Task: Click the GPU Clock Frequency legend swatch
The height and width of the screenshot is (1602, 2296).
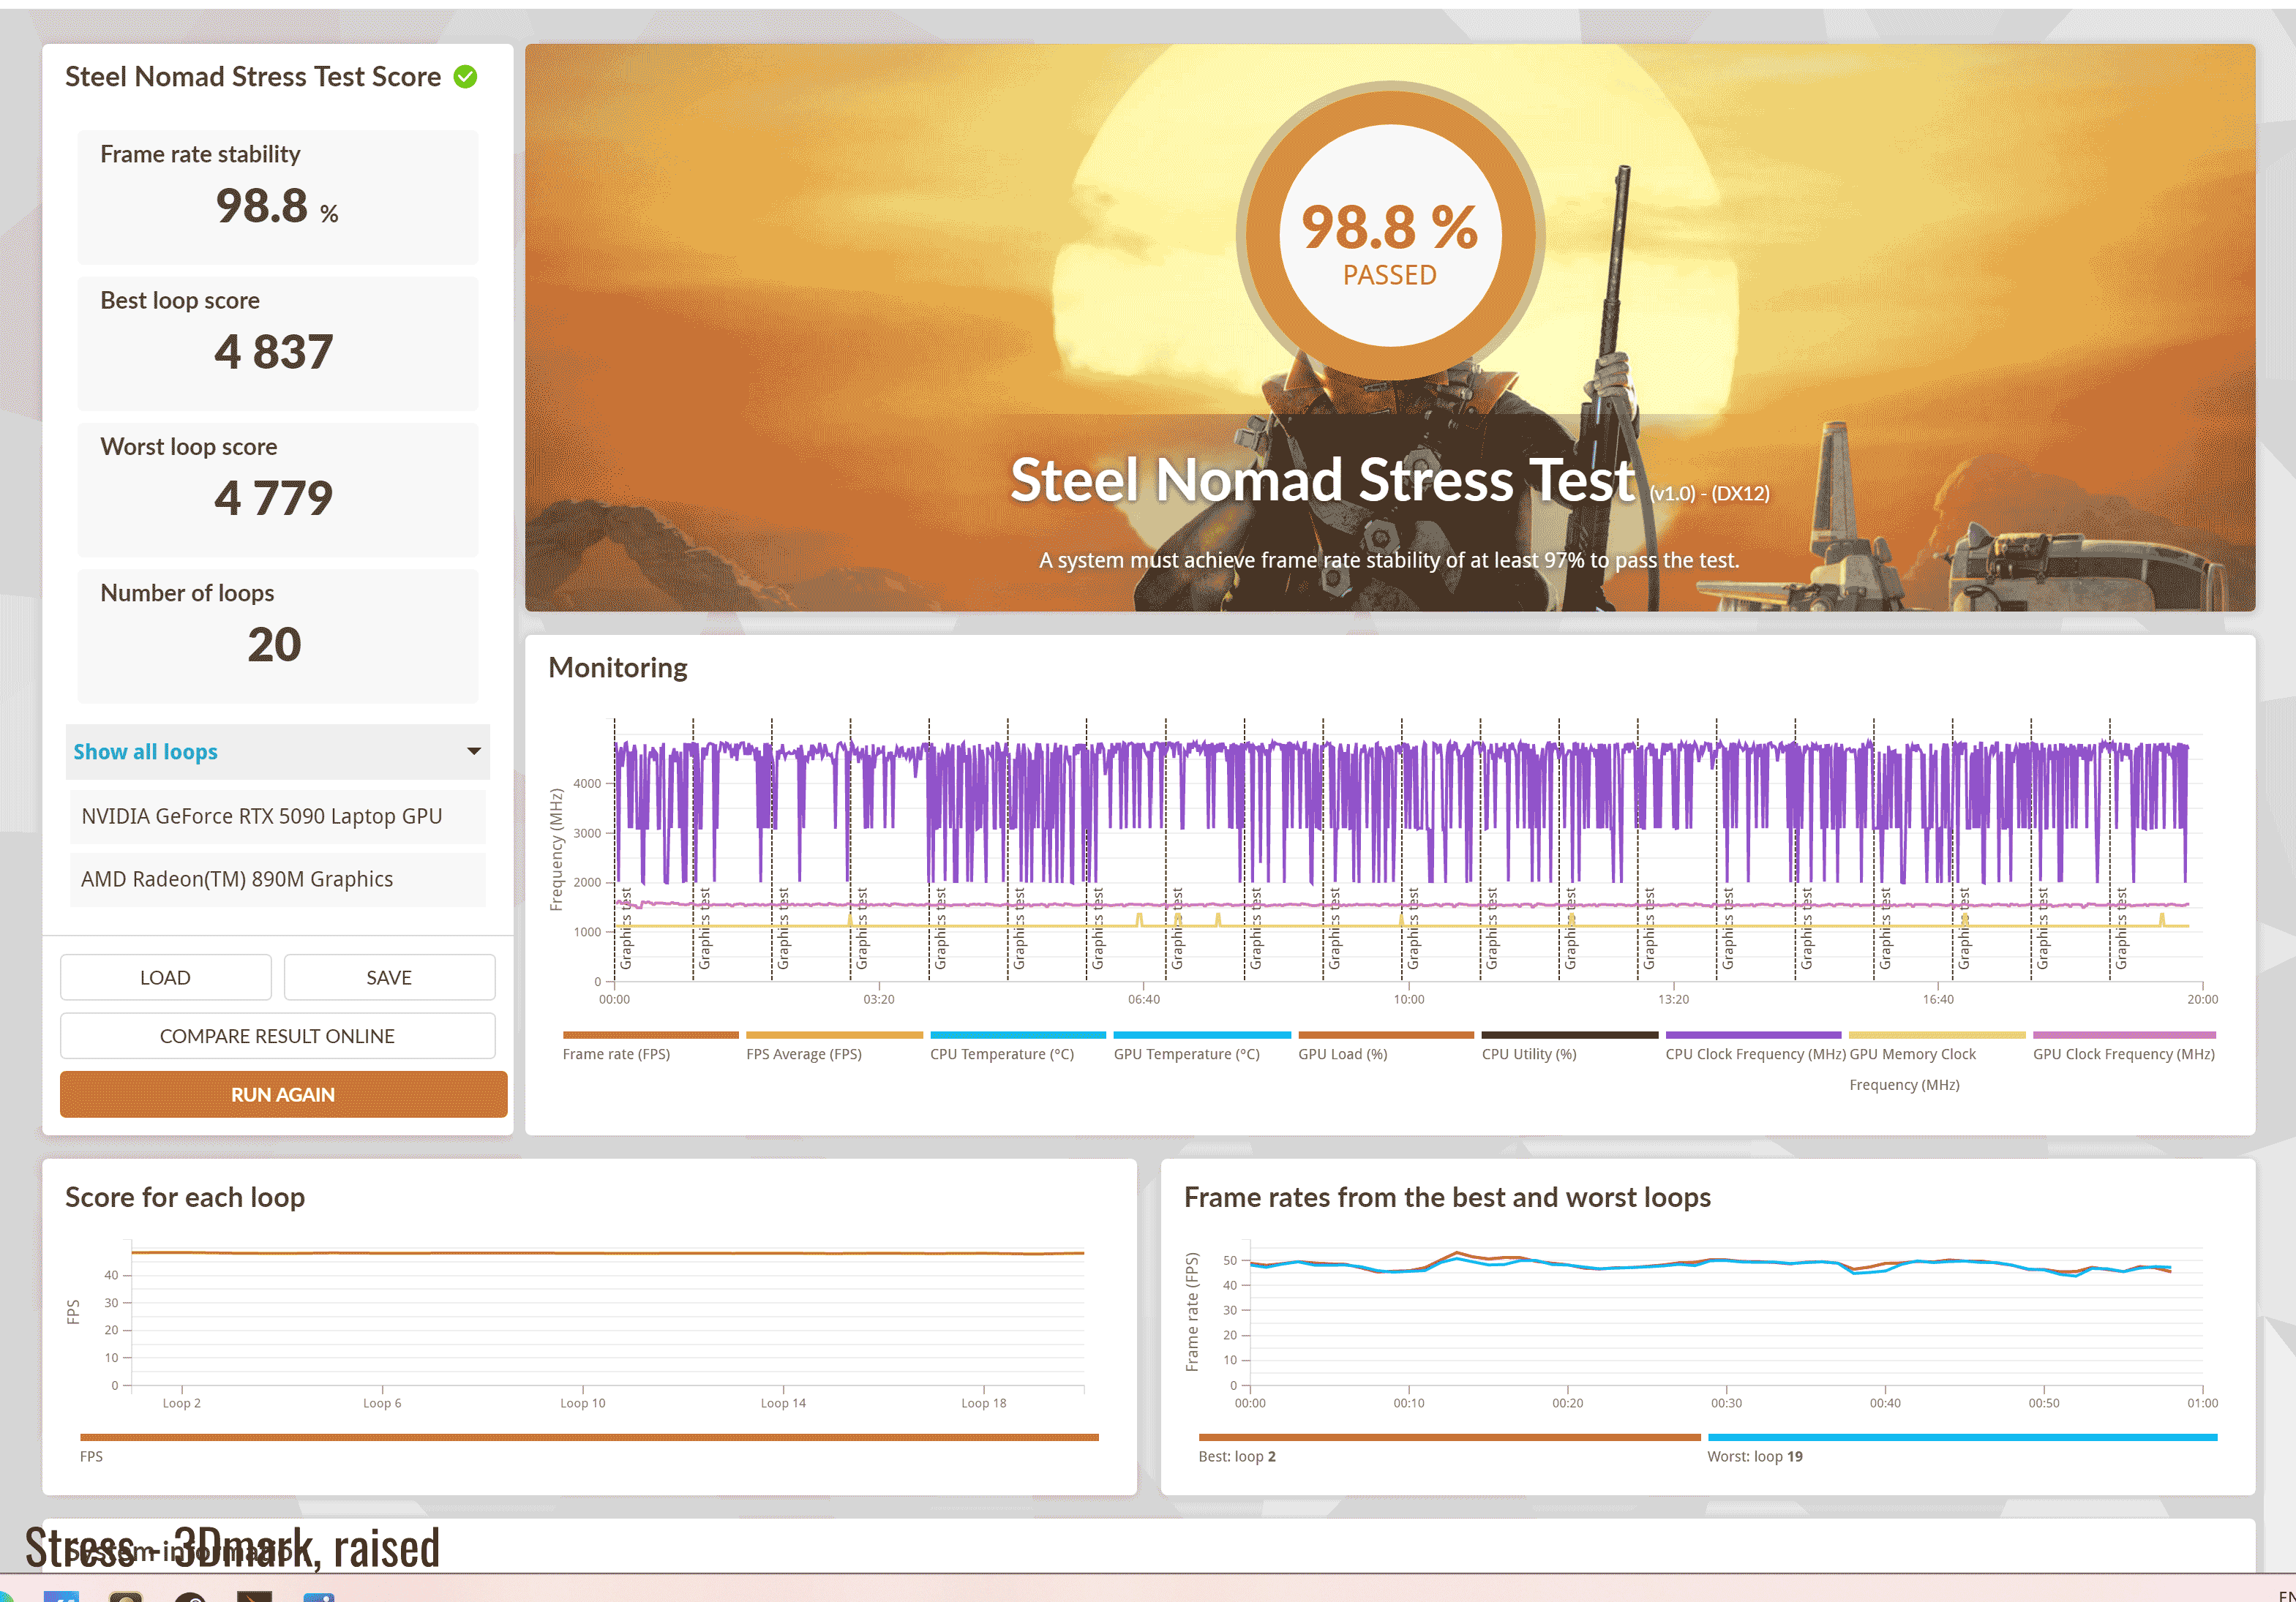Action: pyautogui.click(x=2123, y=1036)
